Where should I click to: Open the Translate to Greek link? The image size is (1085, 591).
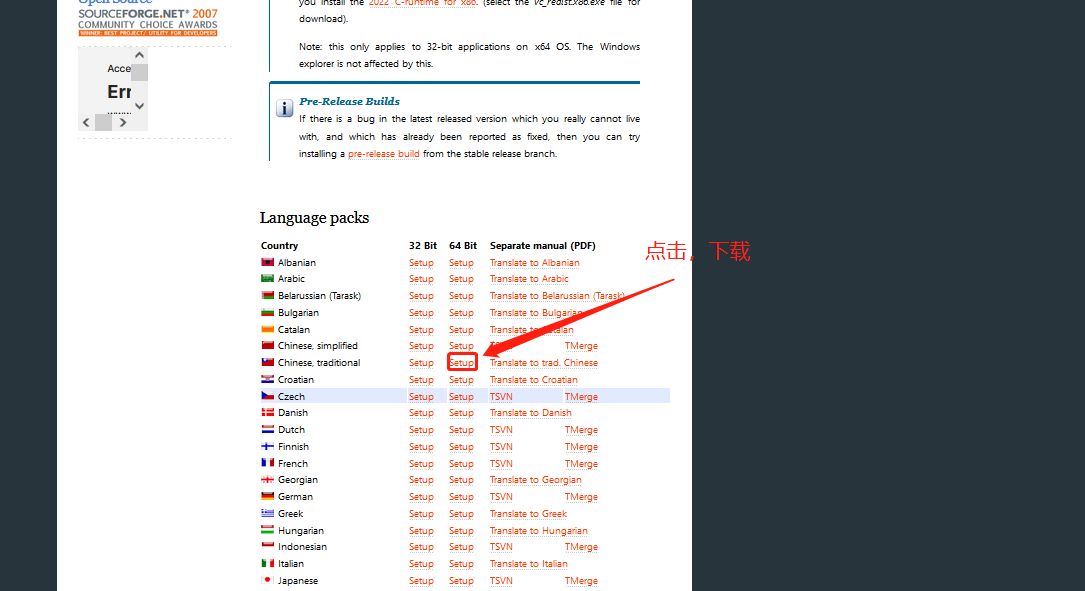tap(529, 514)
